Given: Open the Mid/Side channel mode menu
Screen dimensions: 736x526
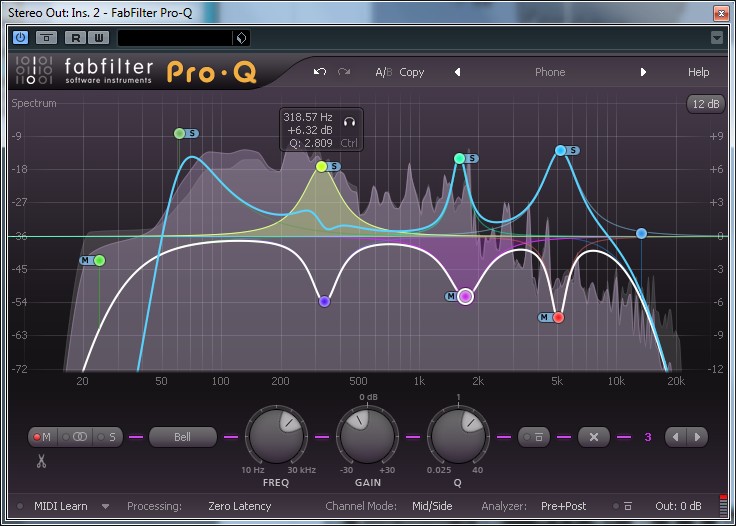Looking at the screenshot, I should tap(432, 506).
